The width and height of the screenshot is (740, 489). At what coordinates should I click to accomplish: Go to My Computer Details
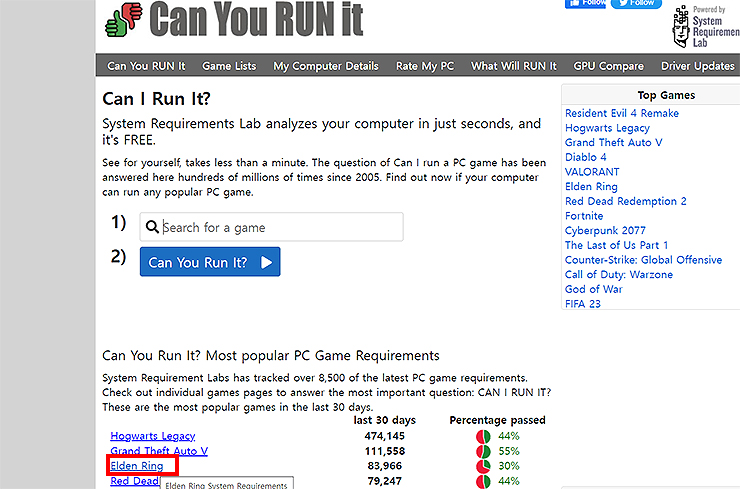326,66
